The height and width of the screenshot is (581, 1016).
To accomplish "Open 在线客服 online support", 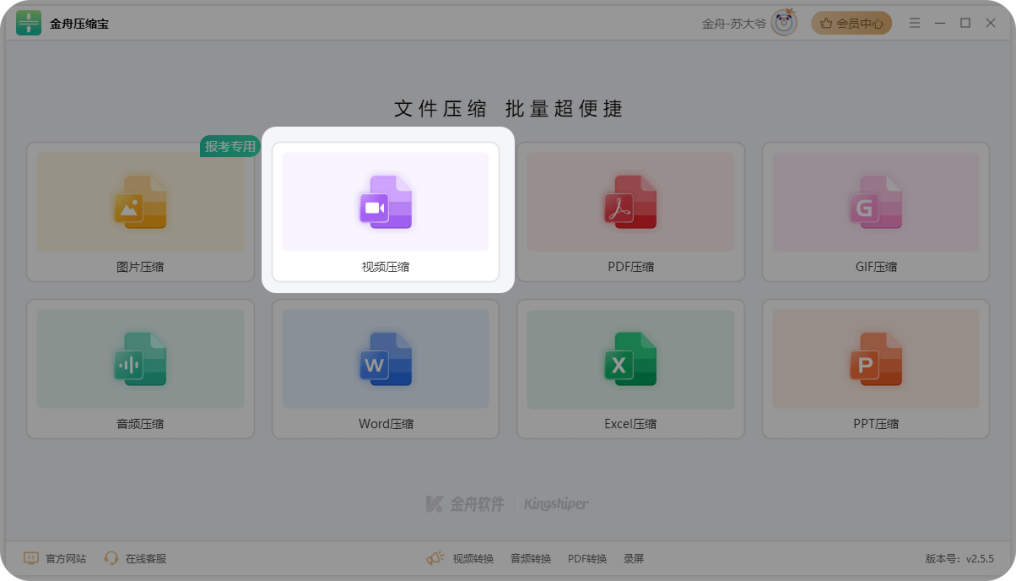I will 136,558.
